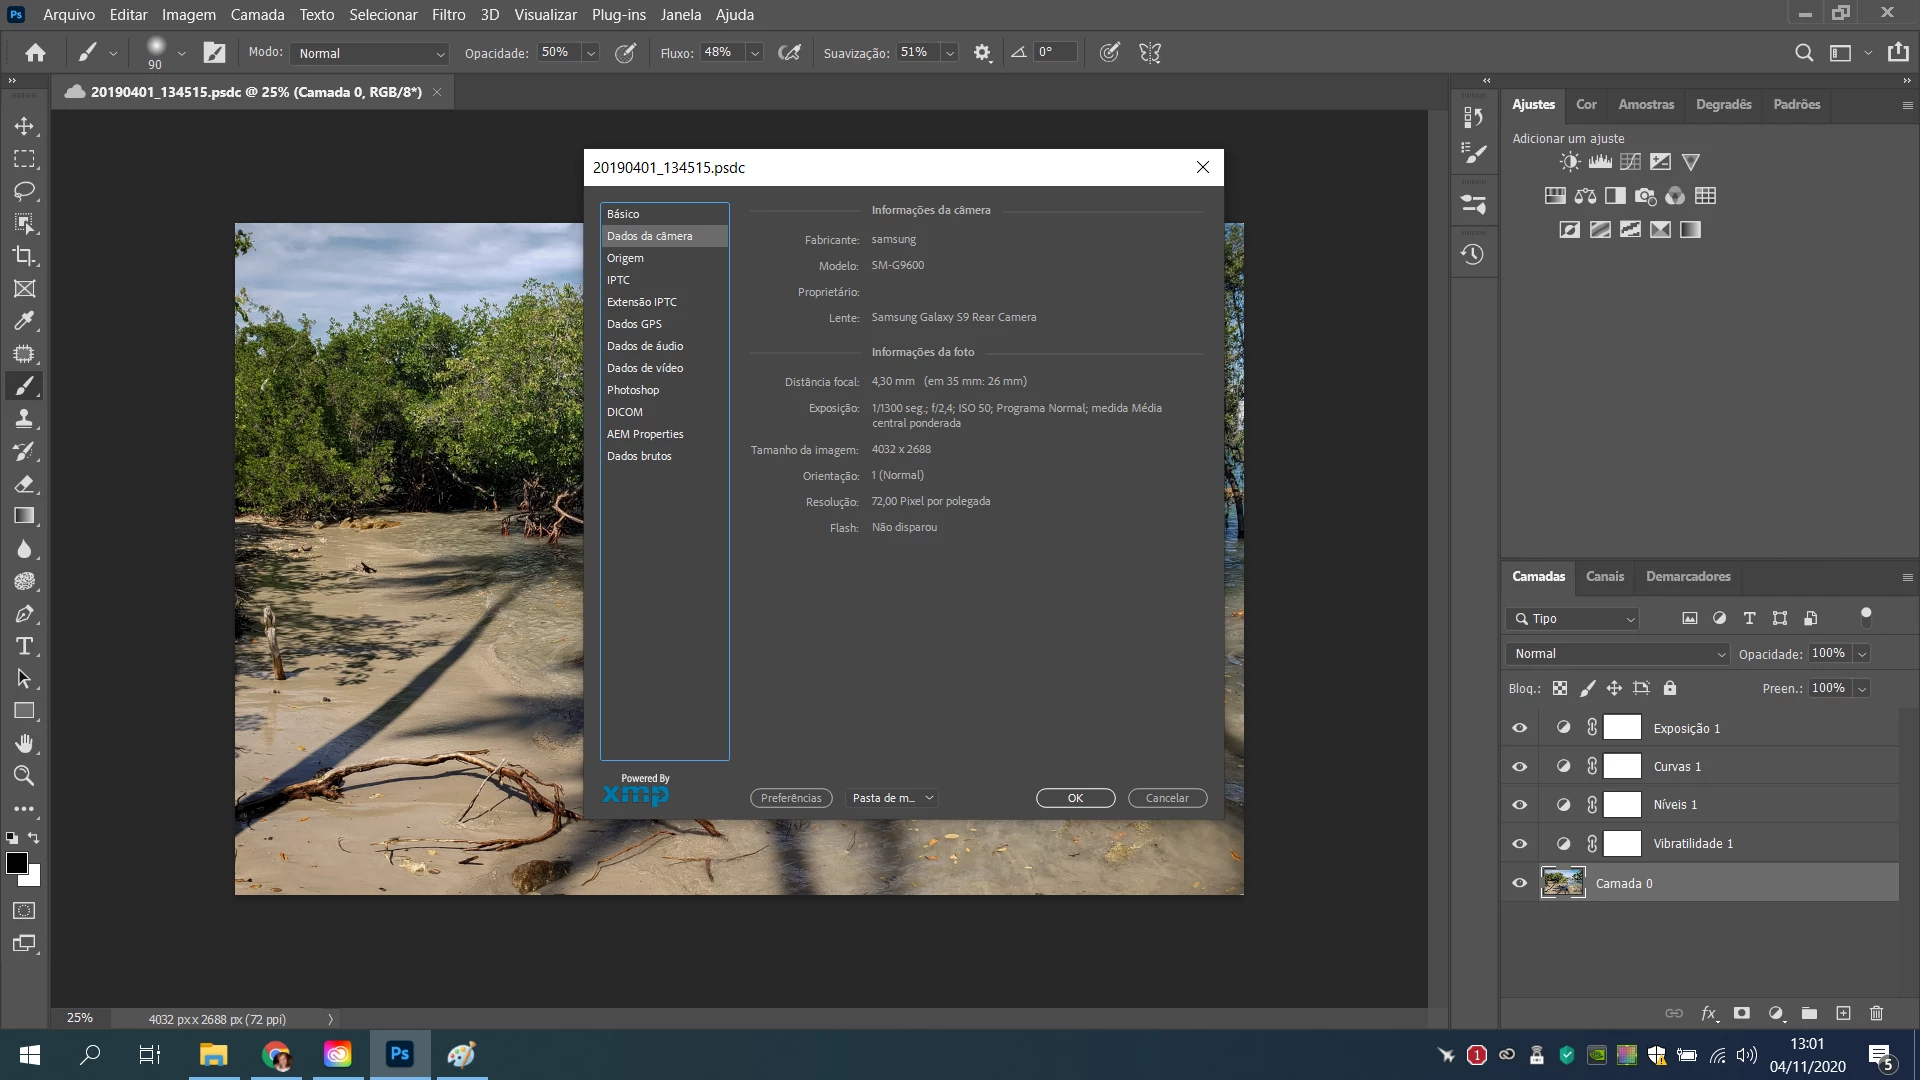This screenshot has height=1080, width=1920.
Task: Select Dados GPS in the metadata list
Action: click(x=634, y=324)
